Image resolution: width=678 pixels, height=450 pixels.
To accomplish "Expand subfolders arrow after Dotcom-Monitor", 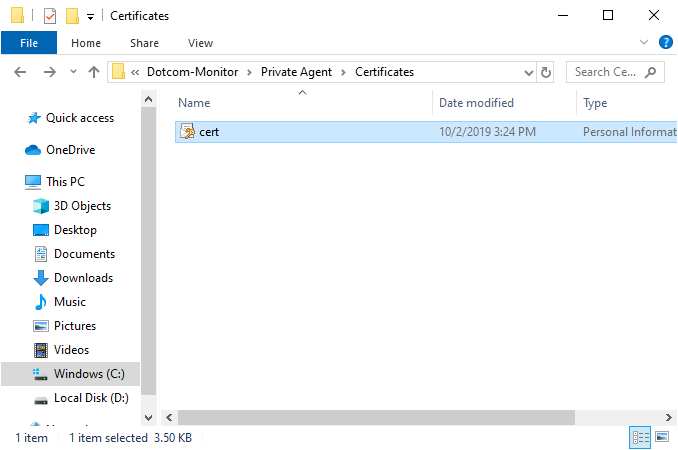I will pyautogui.click(x=249, y=72).
